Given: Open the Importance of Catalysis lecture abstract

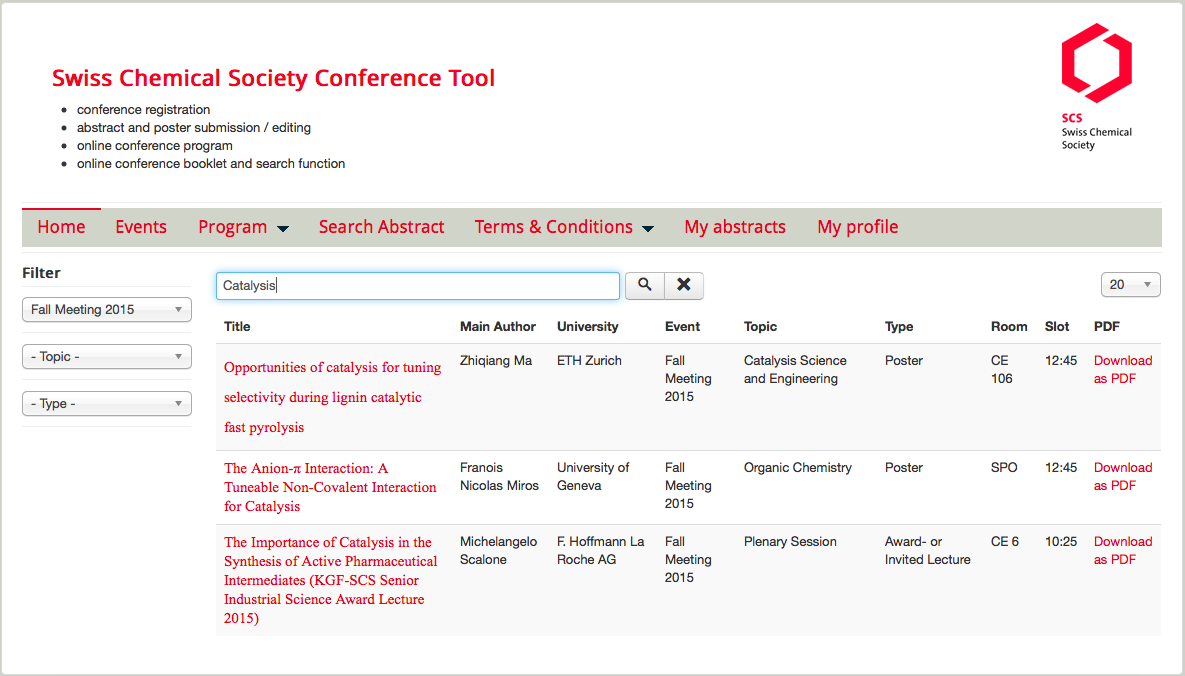Looking at the screenshot, I should [x=330, y=580].
